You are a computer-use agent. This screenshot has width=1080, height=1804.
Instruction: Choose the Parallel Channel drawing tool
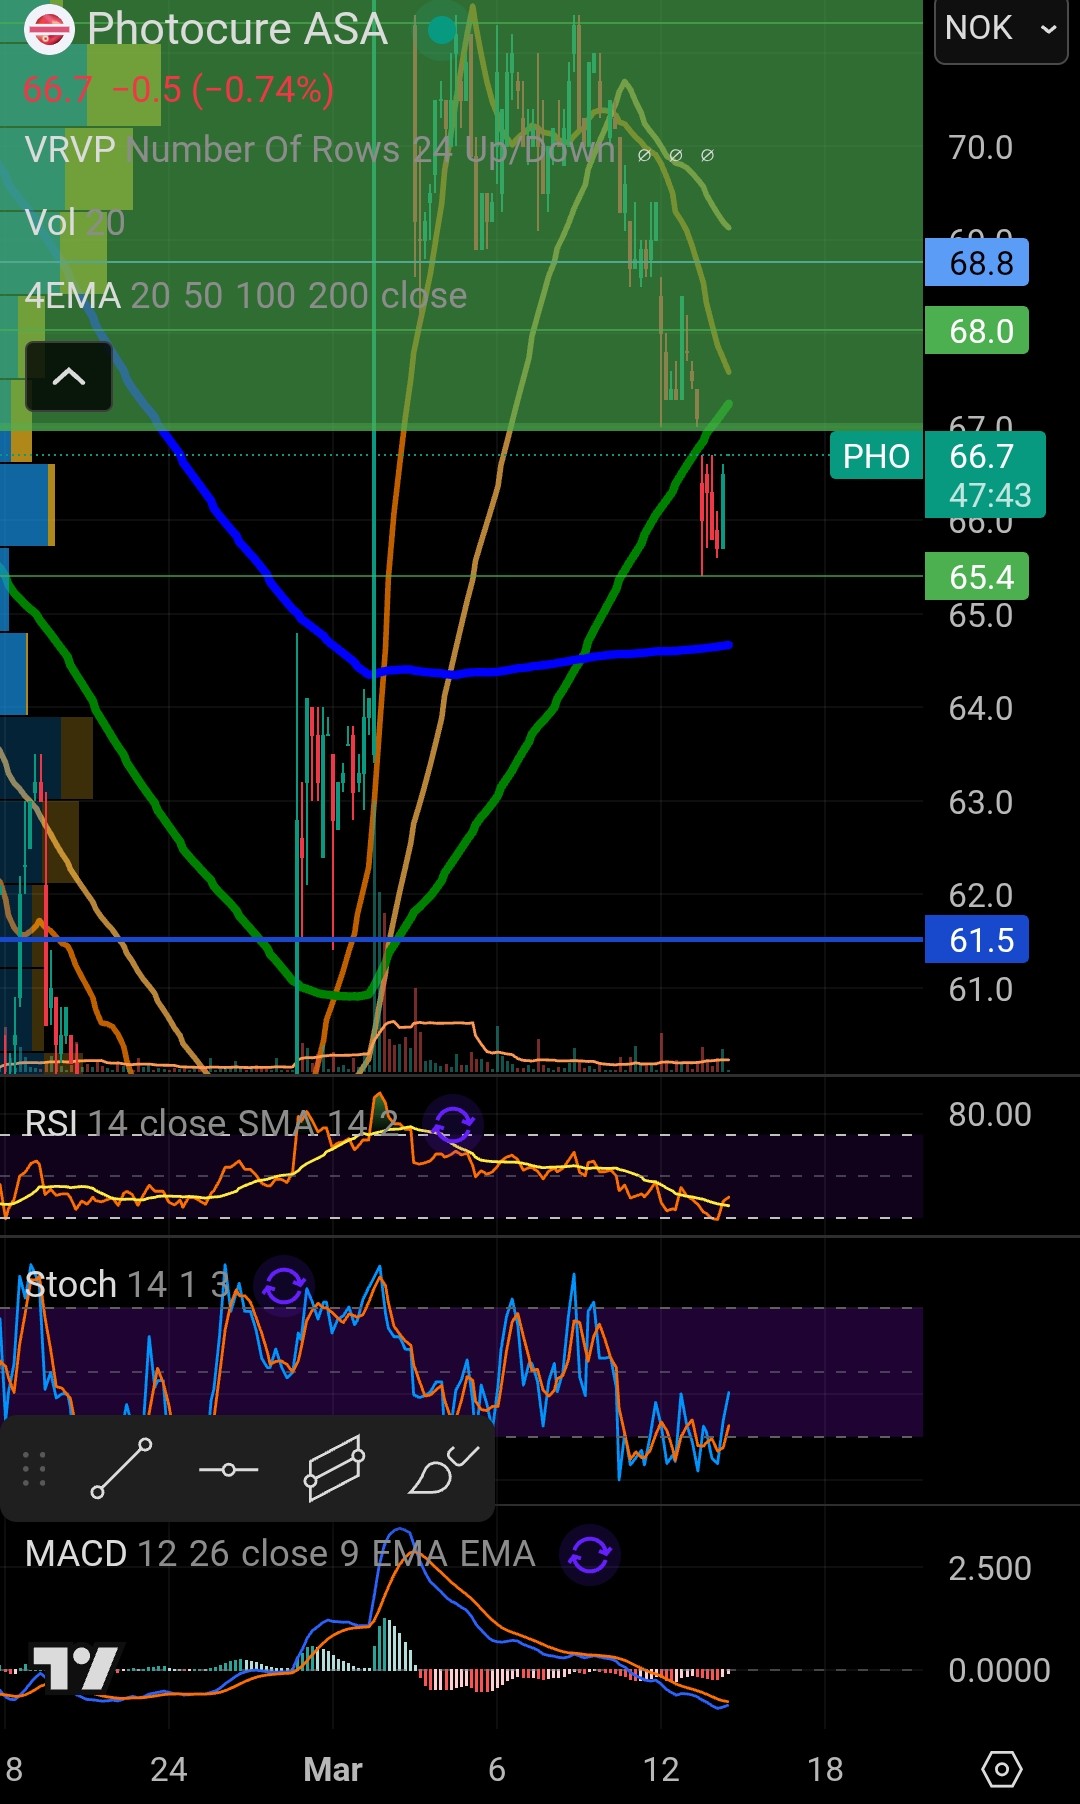click(x=334, y=1469)
